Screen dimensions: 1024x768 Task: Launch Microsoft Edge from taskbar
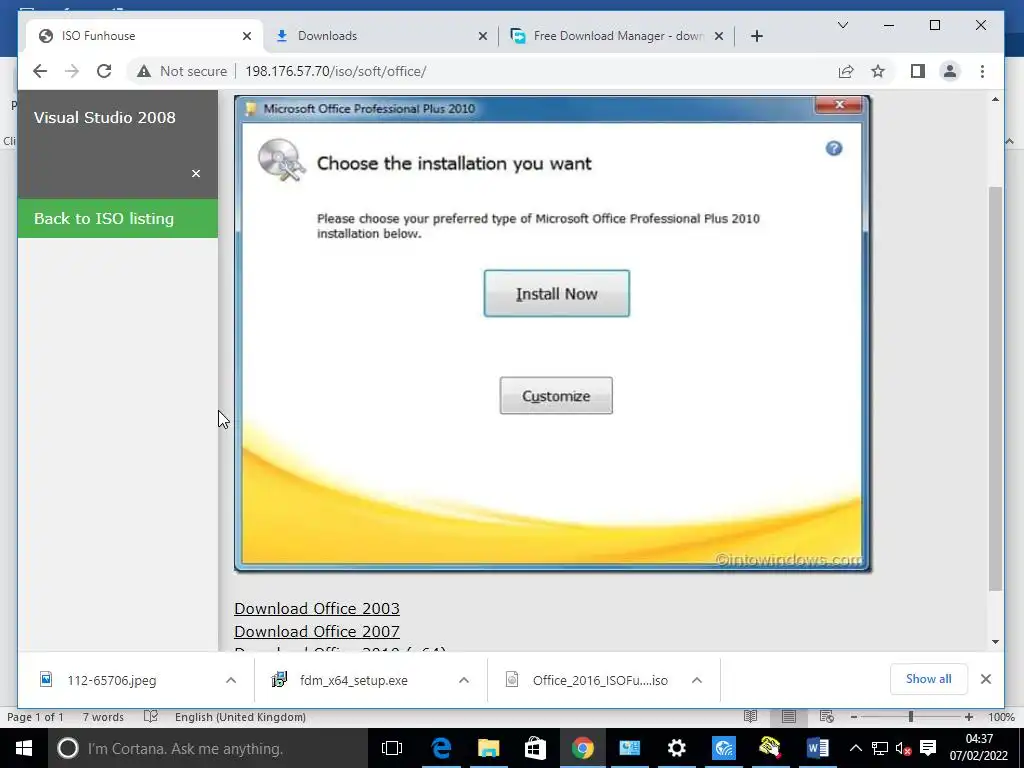[x=441, y=748]
